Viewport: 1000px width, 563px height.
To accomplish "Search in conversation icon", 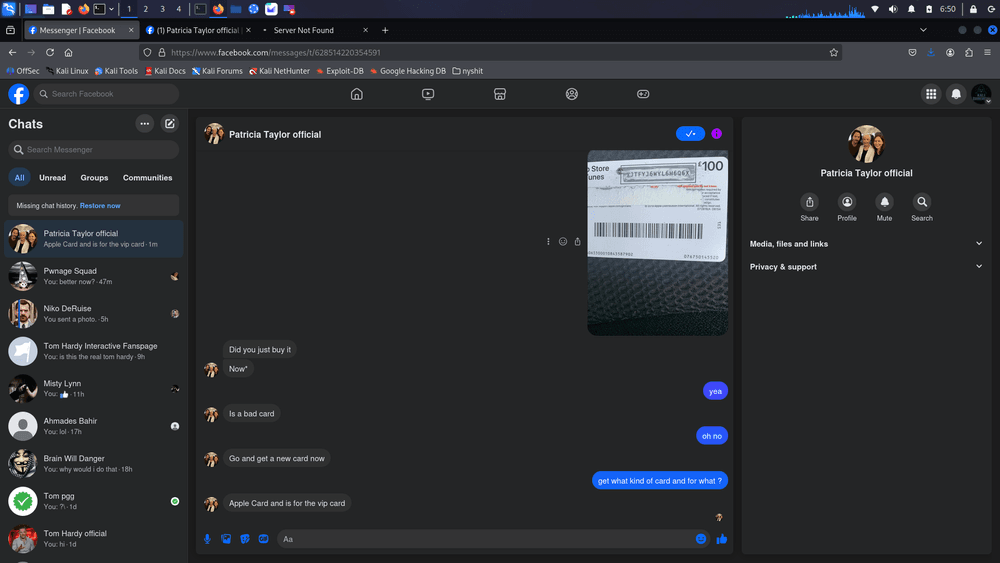I will point(922,202).
